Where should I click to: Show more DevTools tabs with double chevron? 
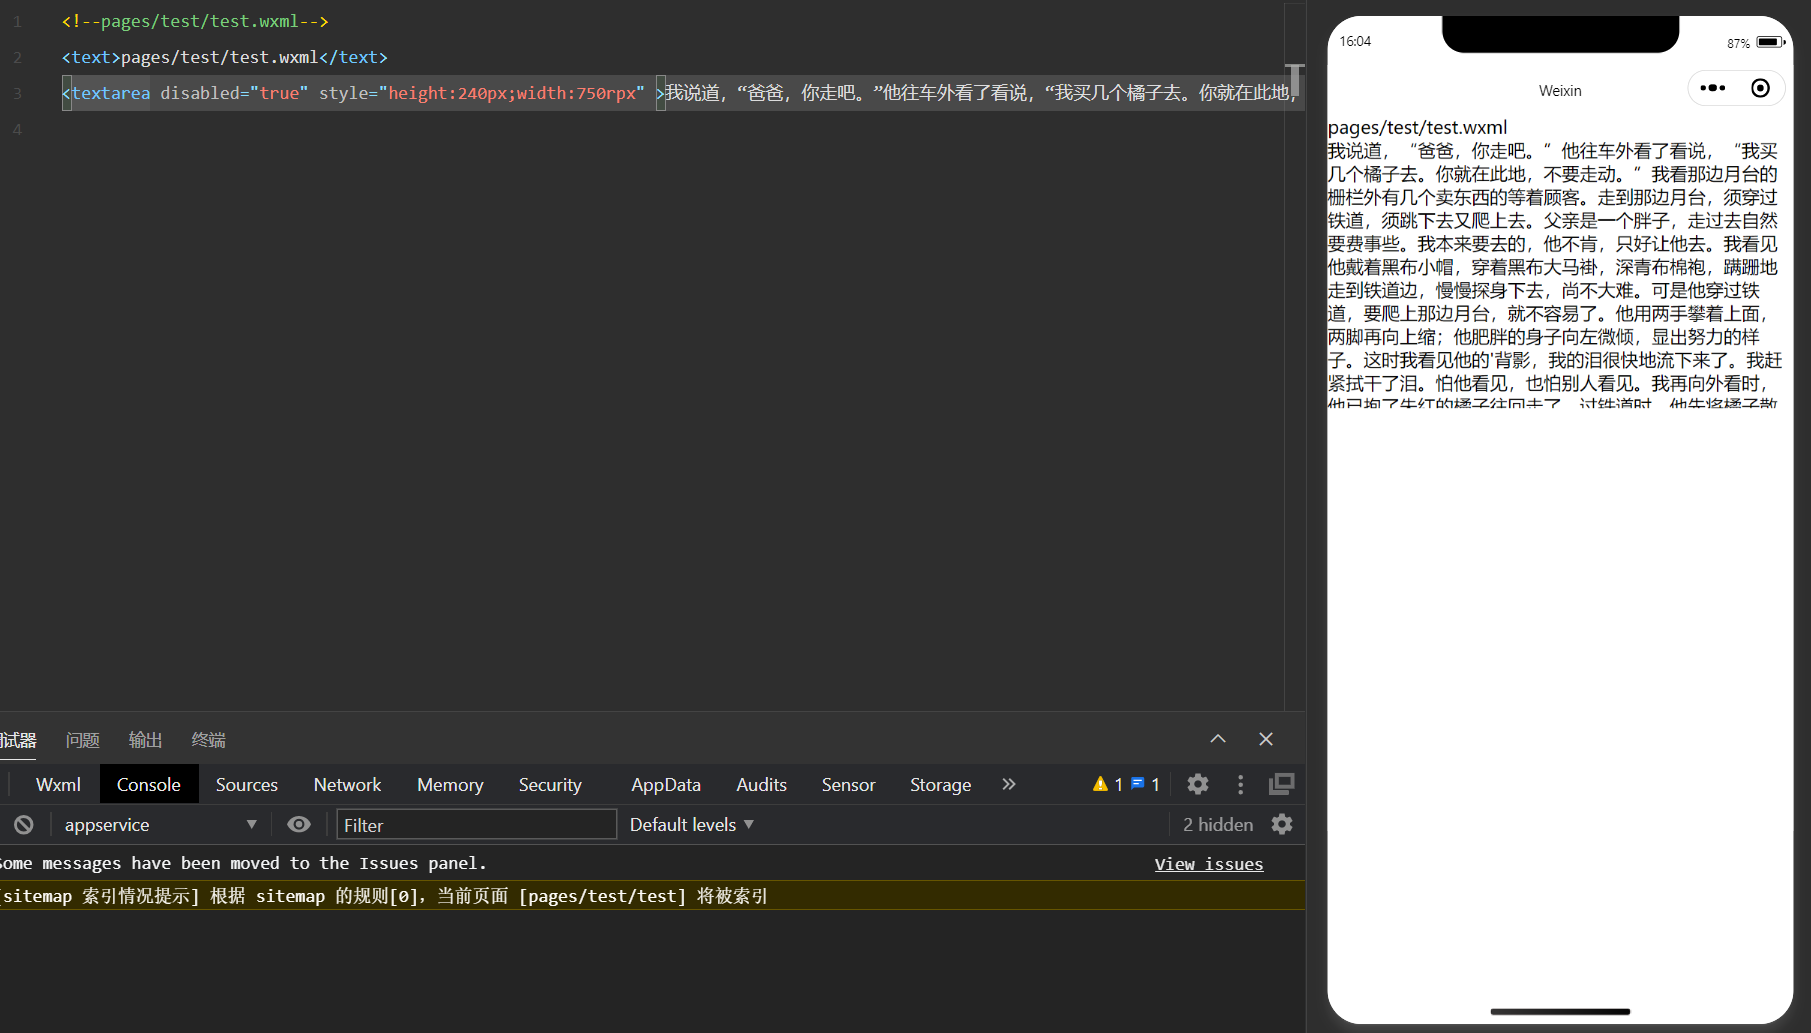coord(1009,785)
